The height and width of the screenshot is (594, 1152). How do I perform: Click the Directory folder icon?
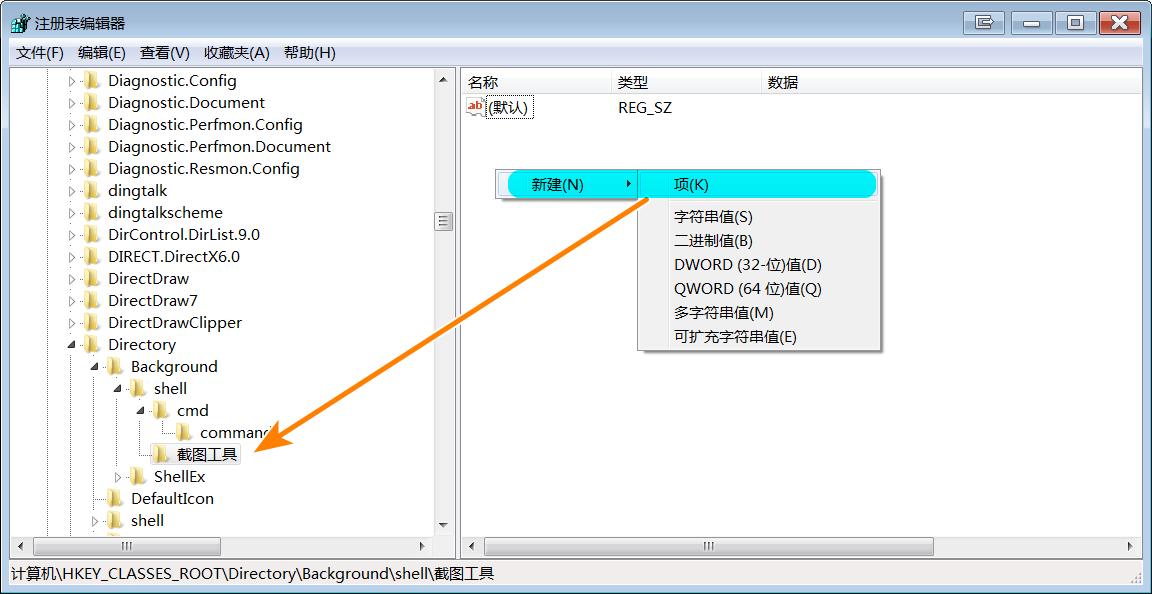91,345
